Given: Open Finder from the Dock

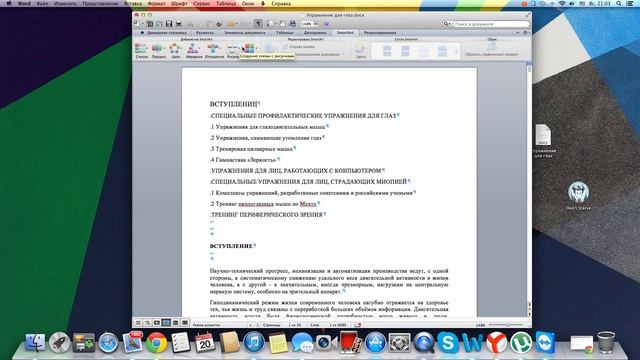Looking at the screenshot, I should 36,342.
